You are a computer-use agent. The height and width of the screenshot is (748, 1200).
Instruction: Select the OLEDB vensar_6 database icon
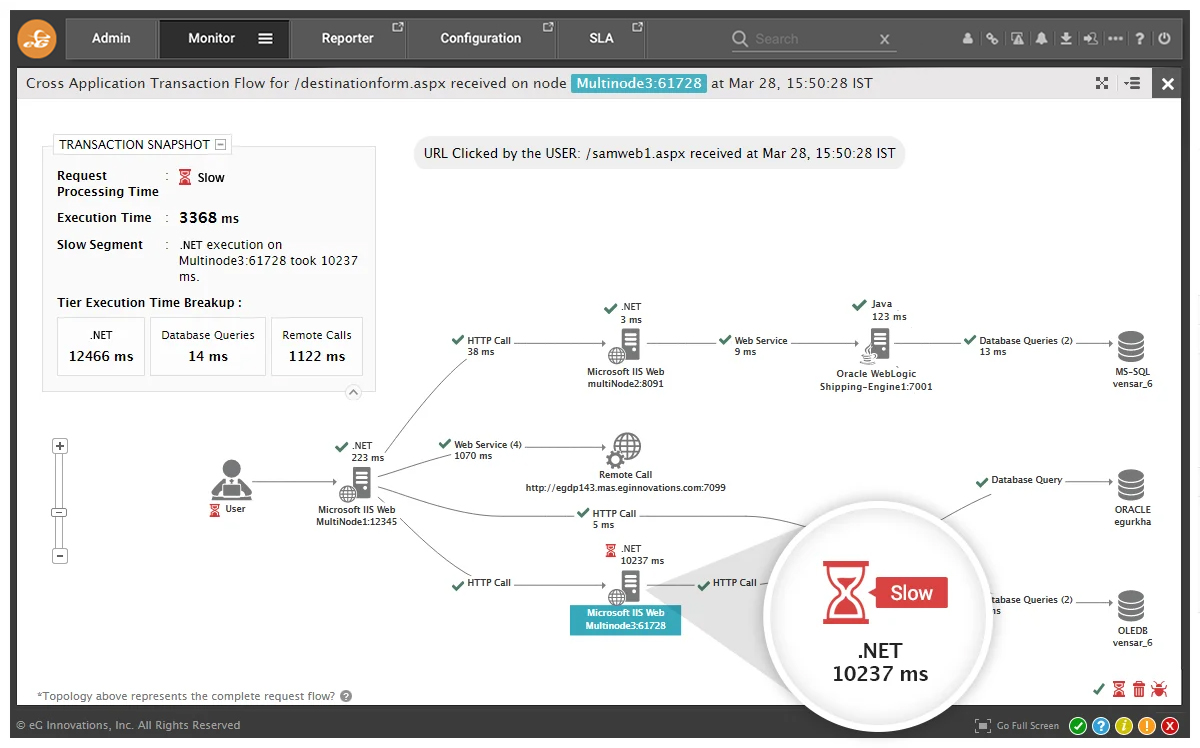coord(1131,606)
